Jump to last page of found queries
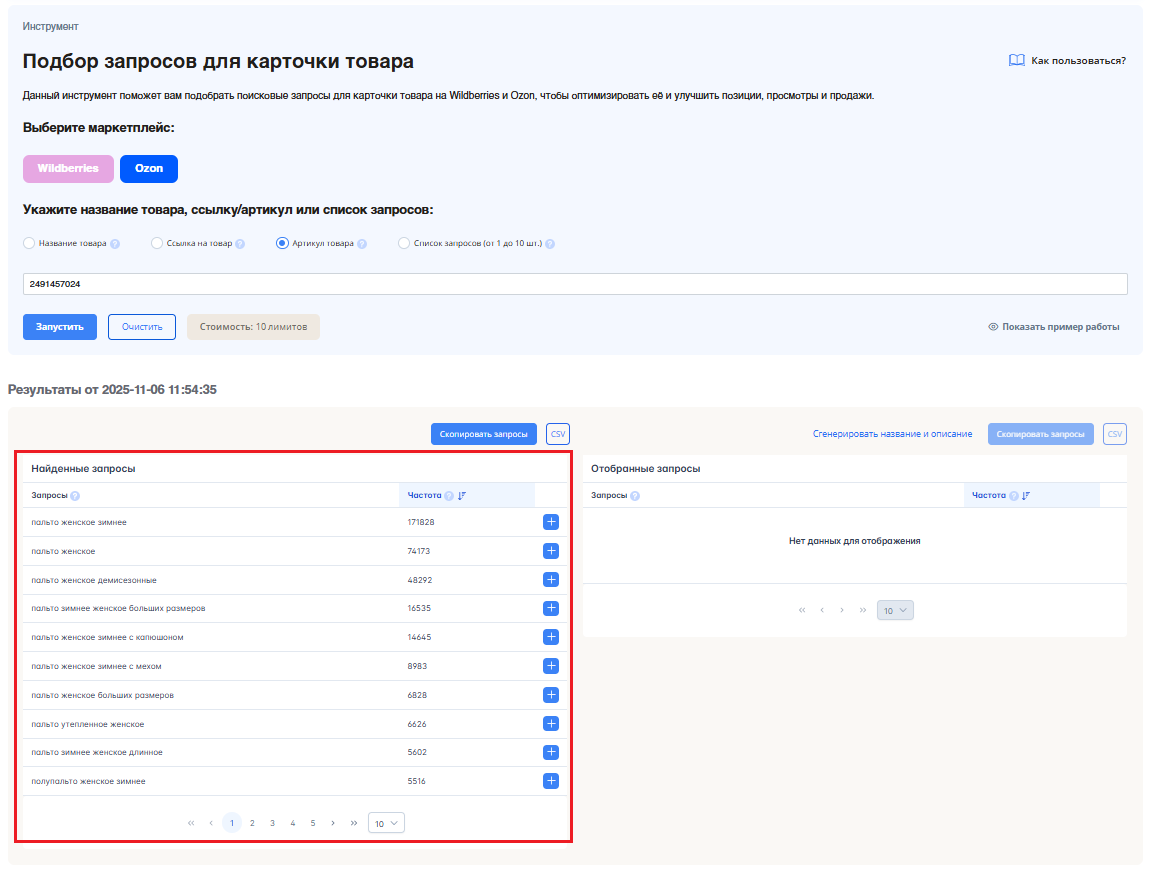Viewport: 1162px width, 880px height. tap(354, 823)
